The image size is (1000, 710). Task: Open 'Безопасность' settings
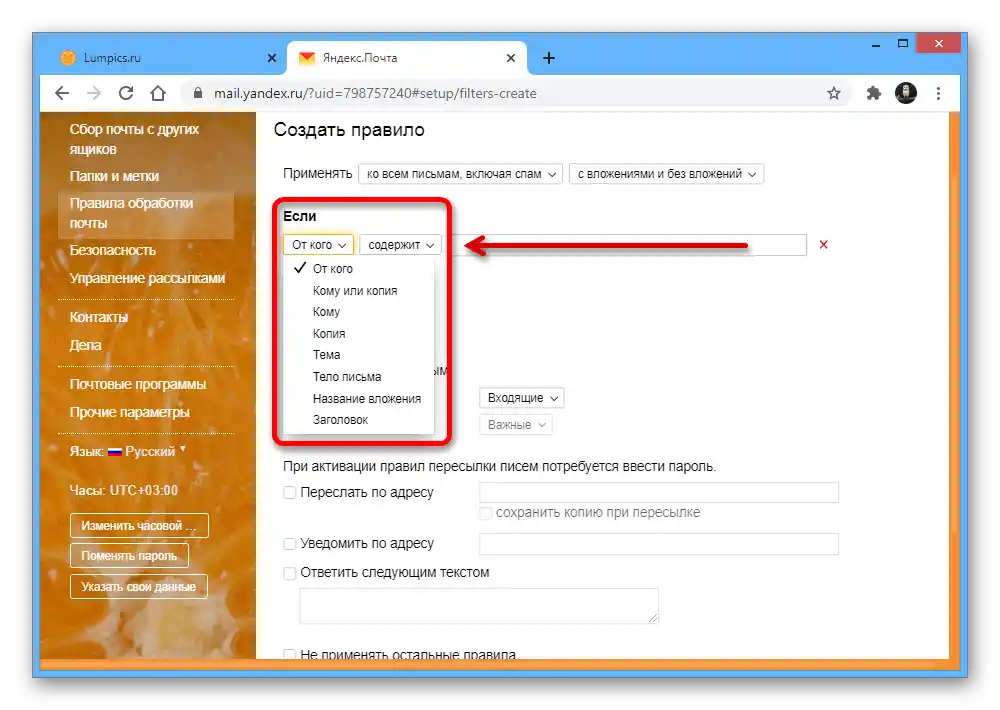(112, 250)
